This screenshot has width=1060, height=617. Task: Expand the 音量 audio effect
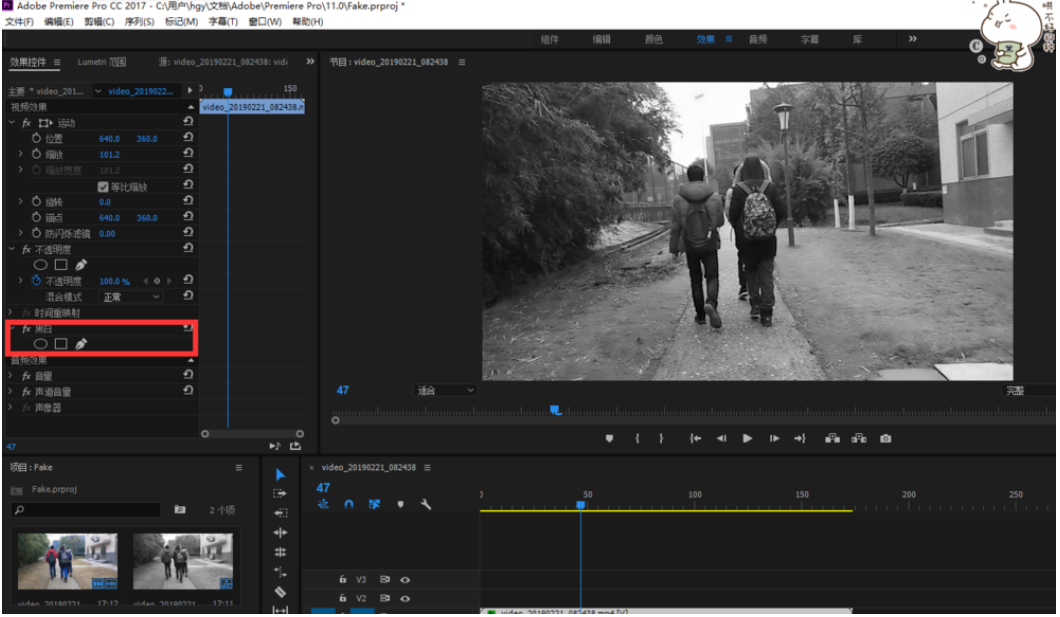11,376
